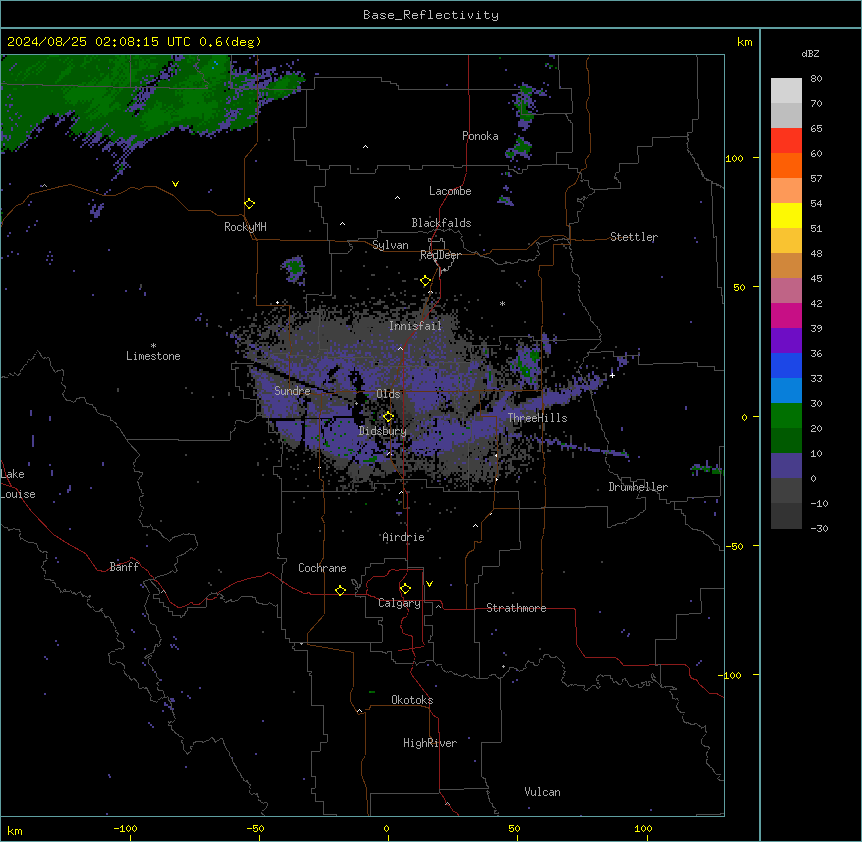The width and height of the screenshot is (862, 842).
Task: Select the Olds town label
Action: tap(388, 394)
